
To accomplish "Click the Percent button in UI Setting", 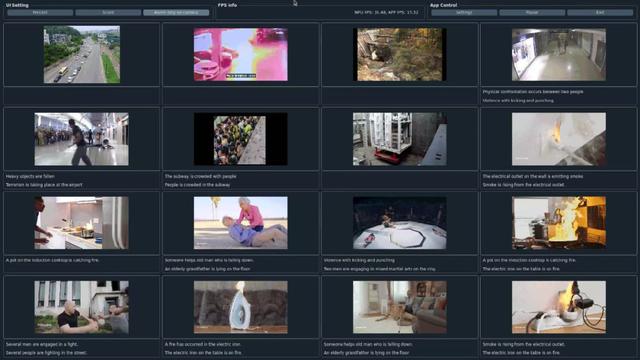I will point(40,13).
